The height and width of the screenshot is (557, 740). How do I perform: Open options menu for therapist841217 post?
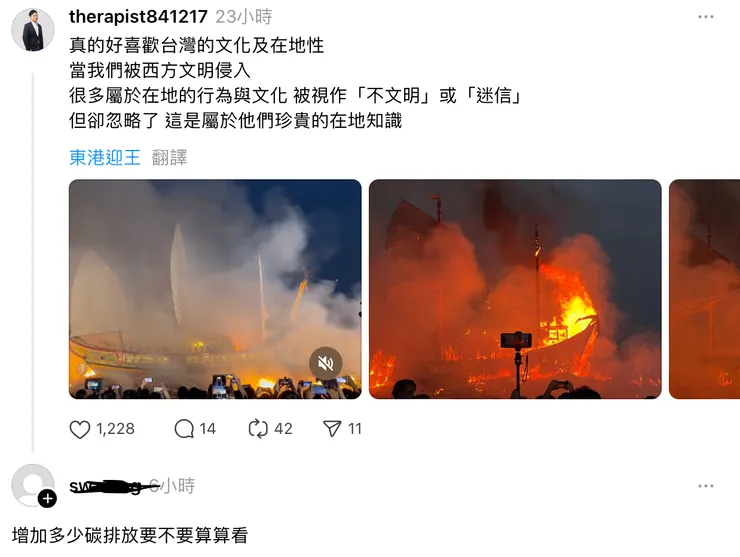point(706,17)
